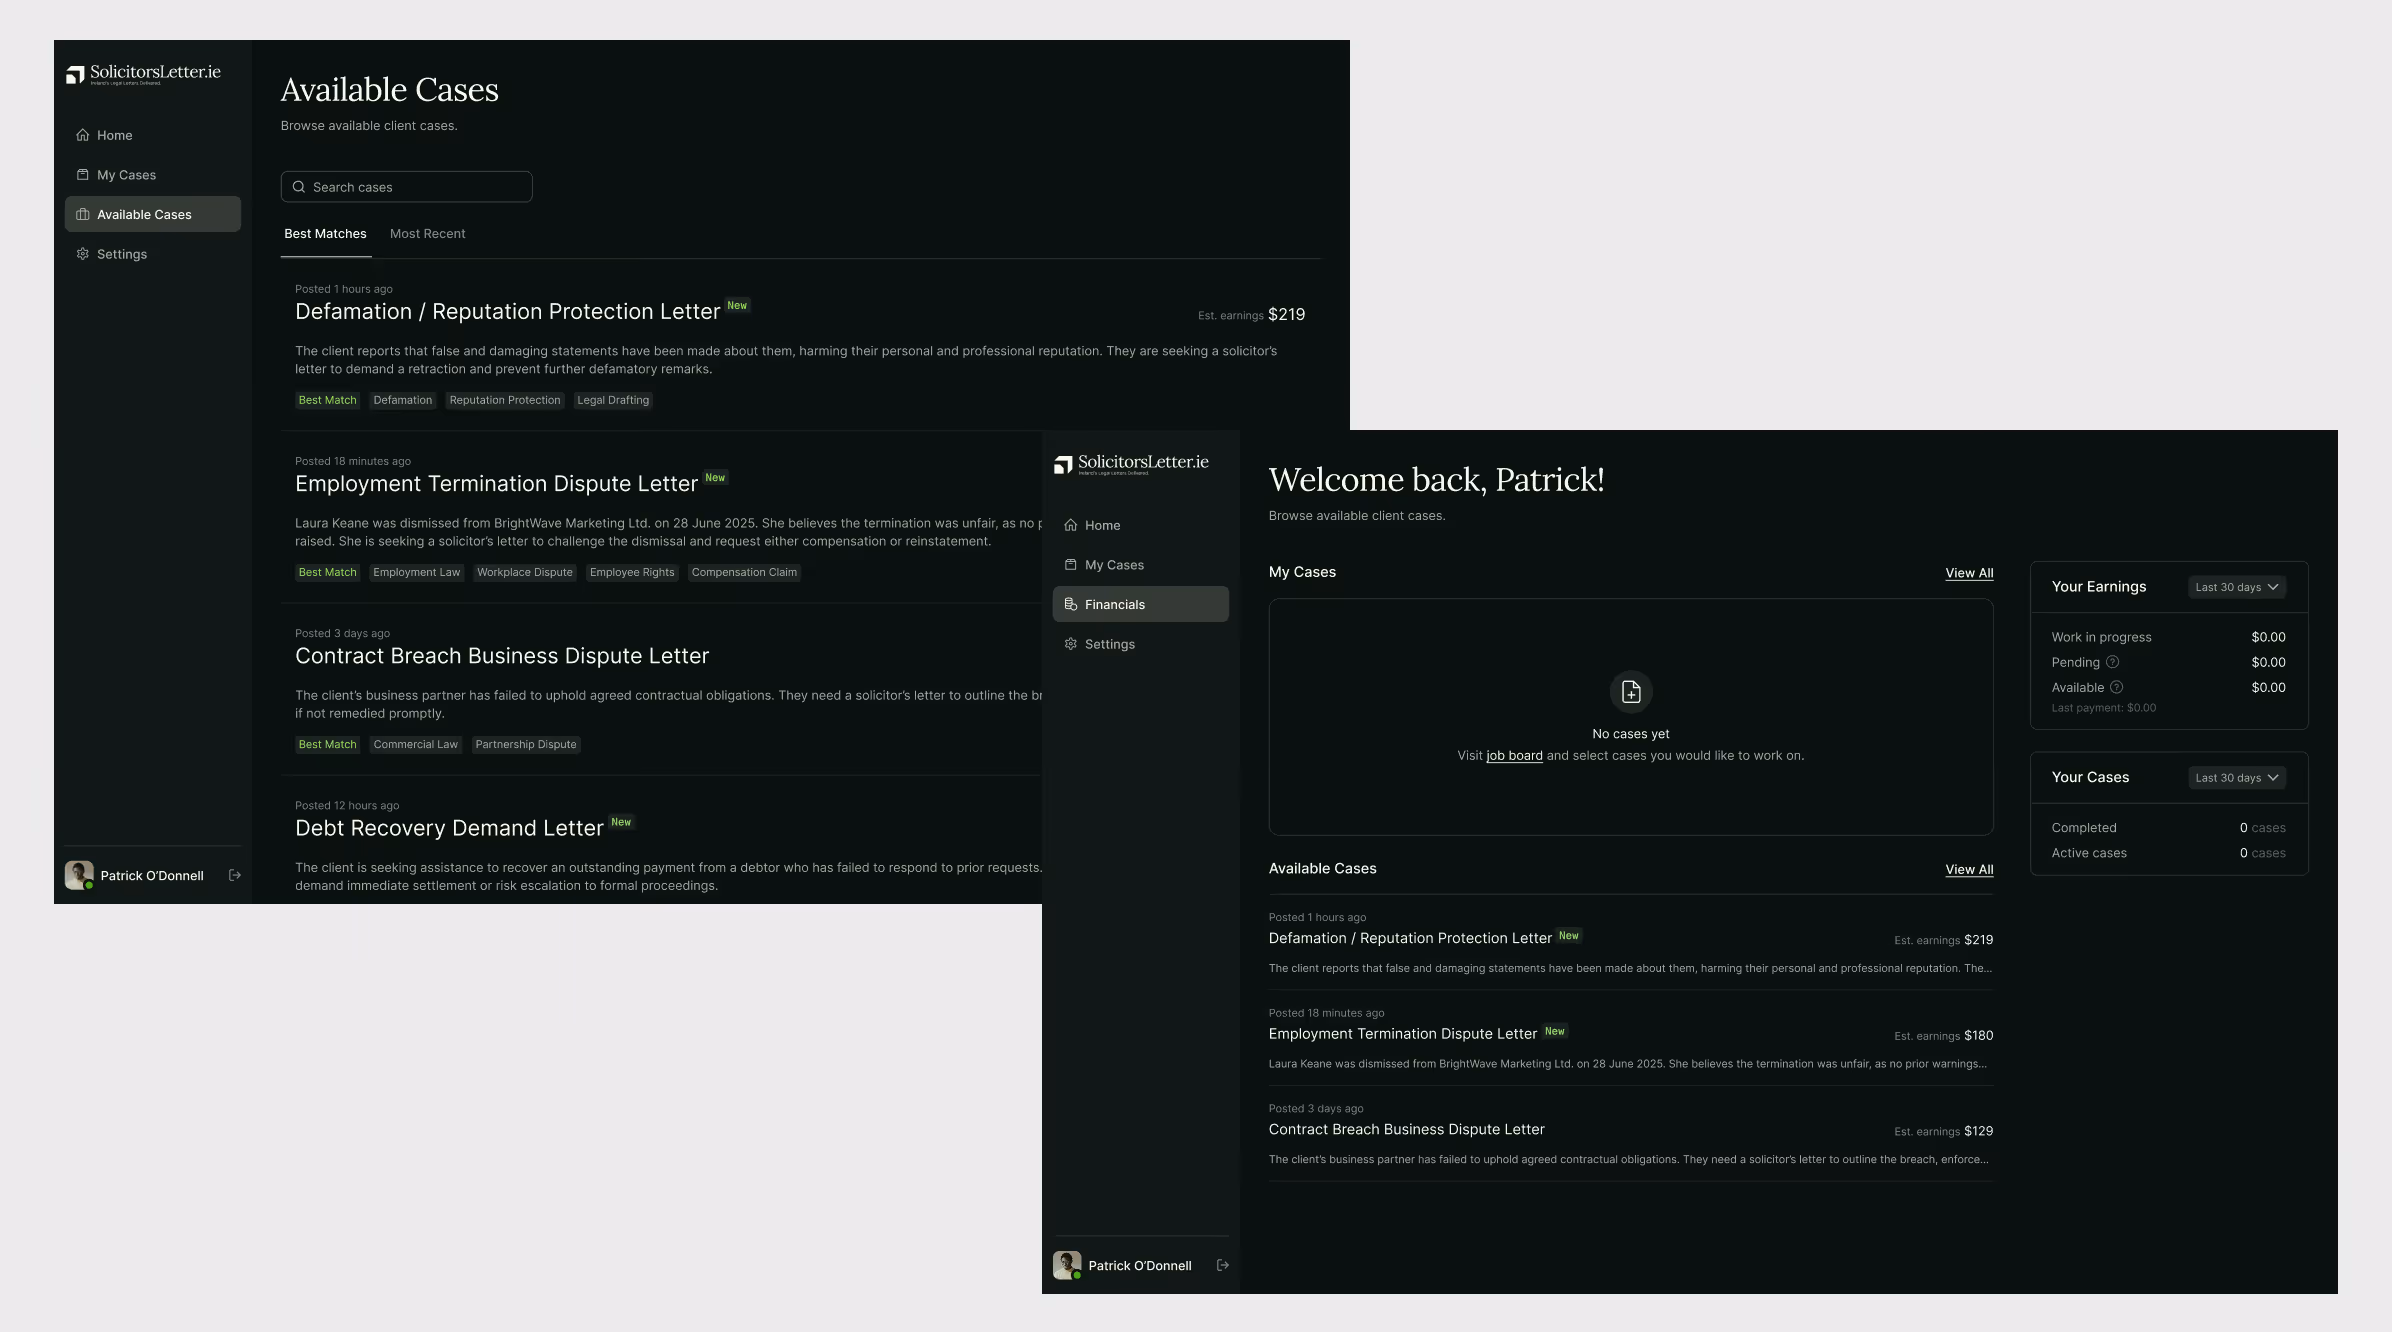
Task: Click the Available earnings help icon
Action: pos(2116,687)
